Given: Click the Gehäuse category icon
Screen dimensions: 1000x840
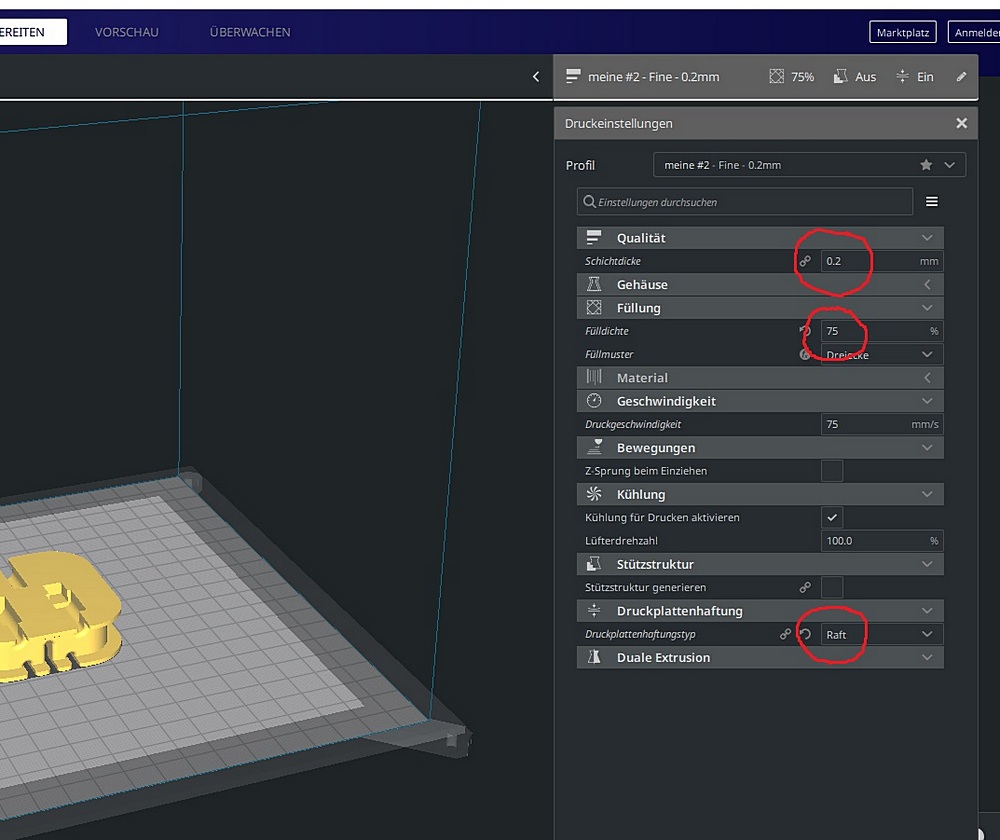Looking at the screenshot, I should pos(594,284).
